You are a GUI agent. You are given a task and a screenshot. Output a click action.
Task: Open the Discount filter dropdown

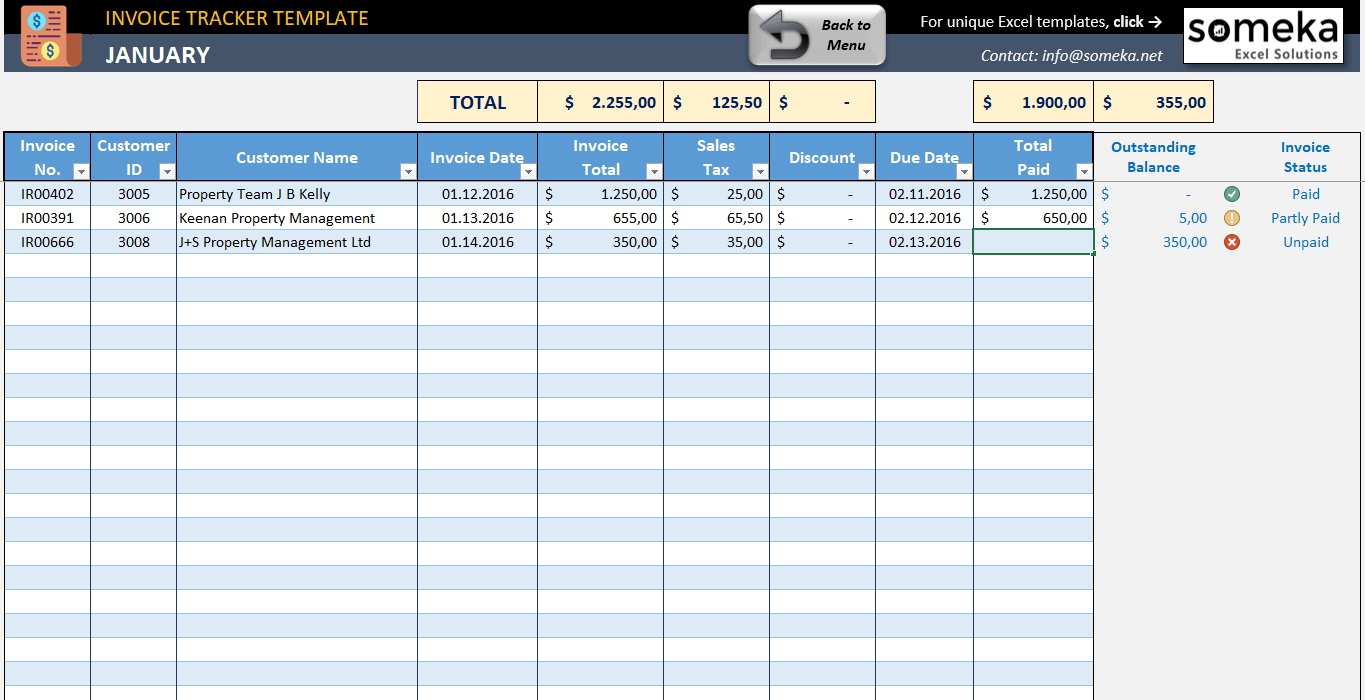[866, 171]
